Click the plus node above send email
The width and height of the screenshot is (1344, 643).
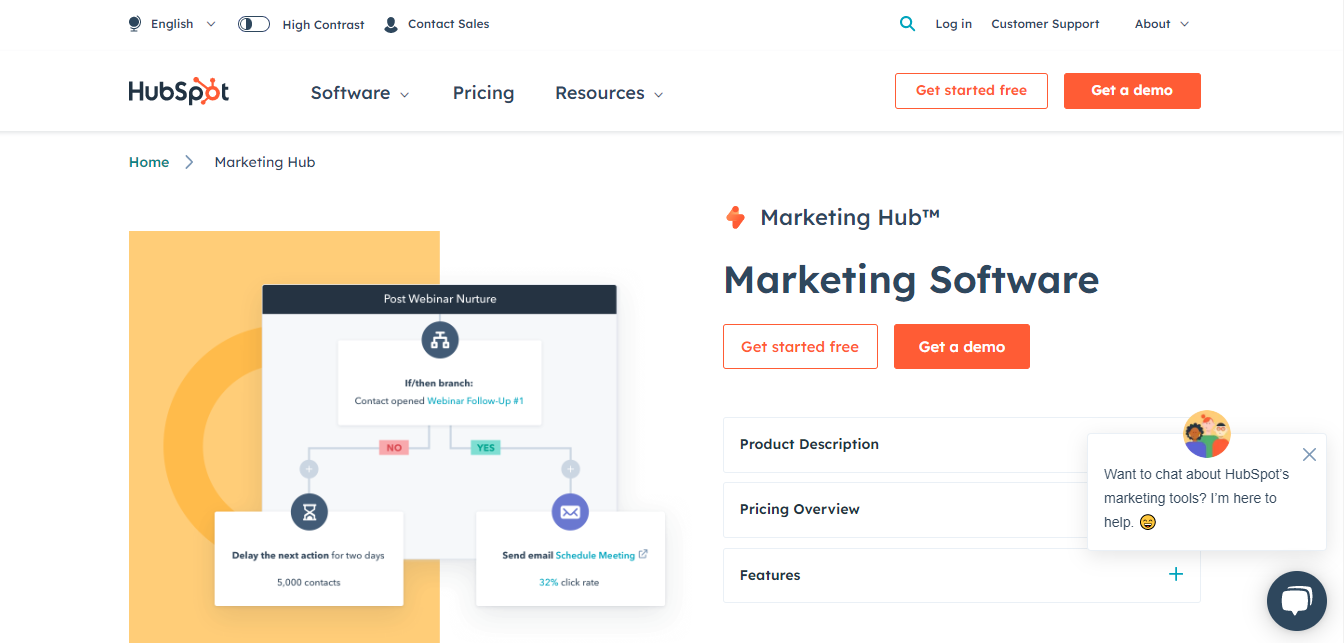570,468
